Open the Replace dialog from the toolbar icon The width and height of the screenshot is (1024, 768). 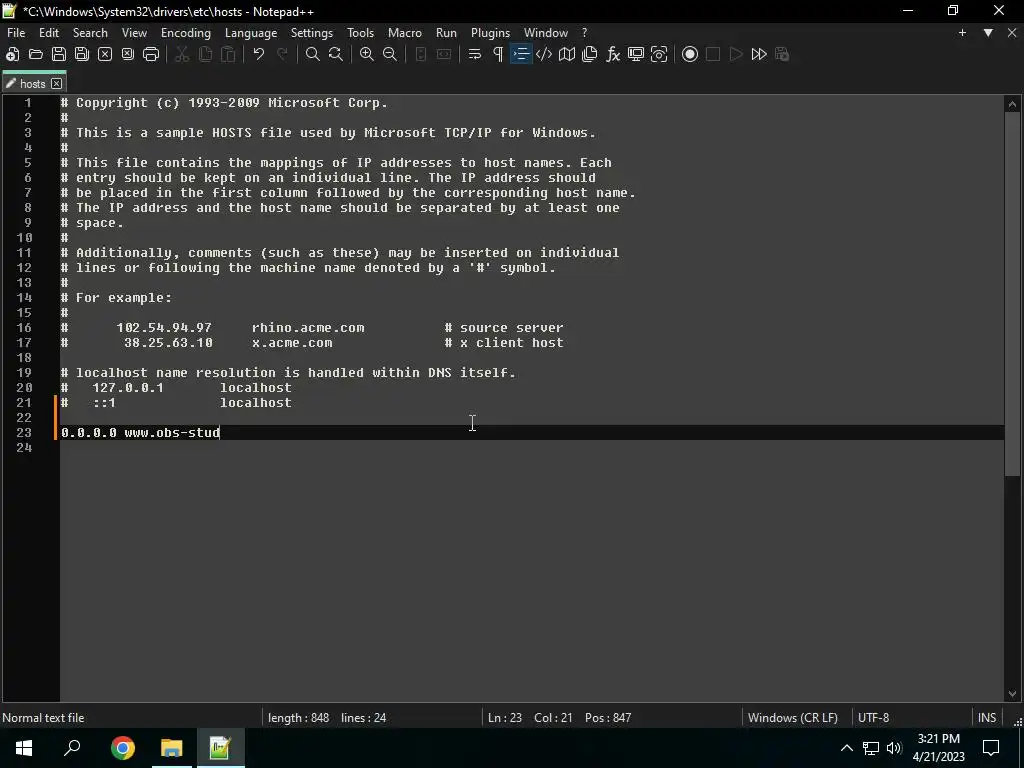pos(336,54)
